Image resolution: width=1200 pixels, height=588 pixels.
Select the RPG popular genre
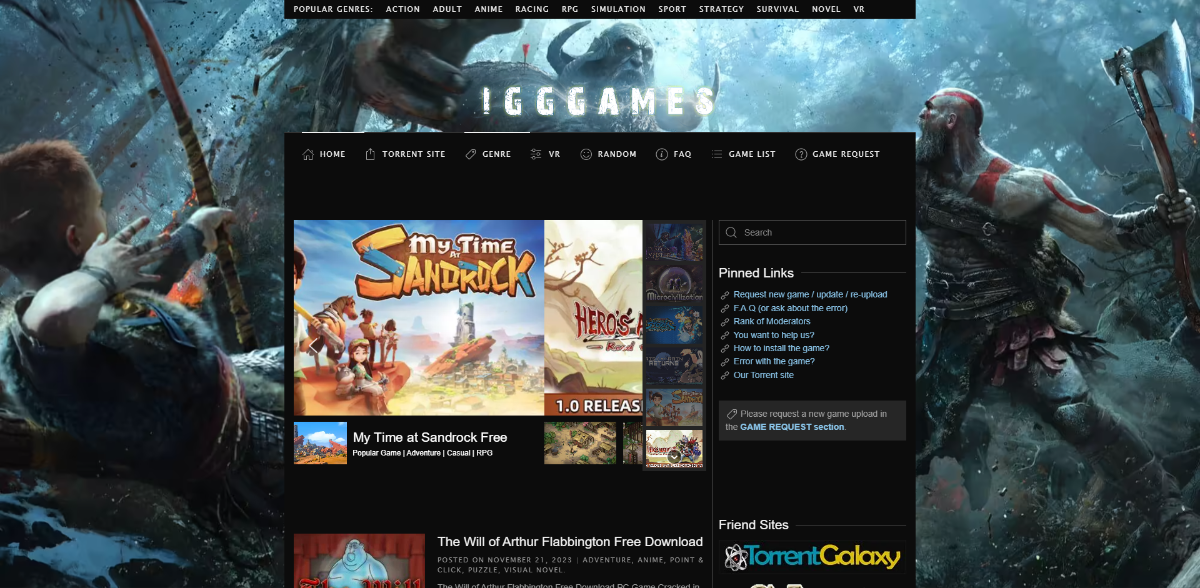570,9
